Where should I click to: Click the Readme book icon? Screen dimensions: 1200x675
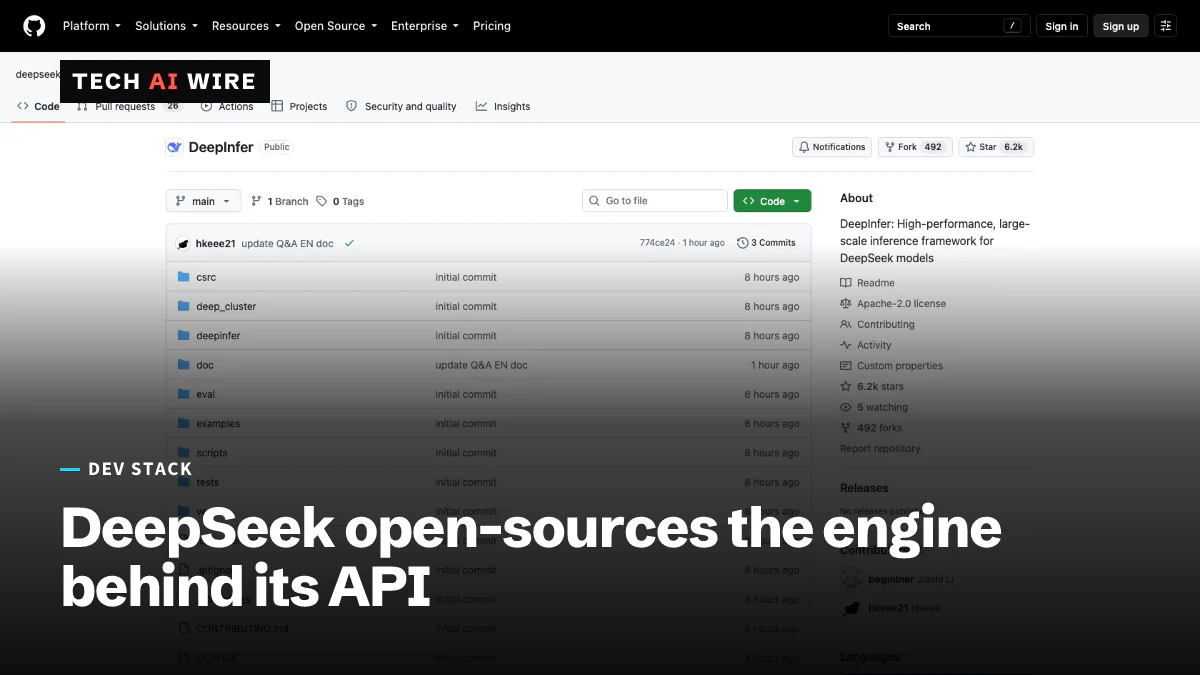(x=846, y=283)
